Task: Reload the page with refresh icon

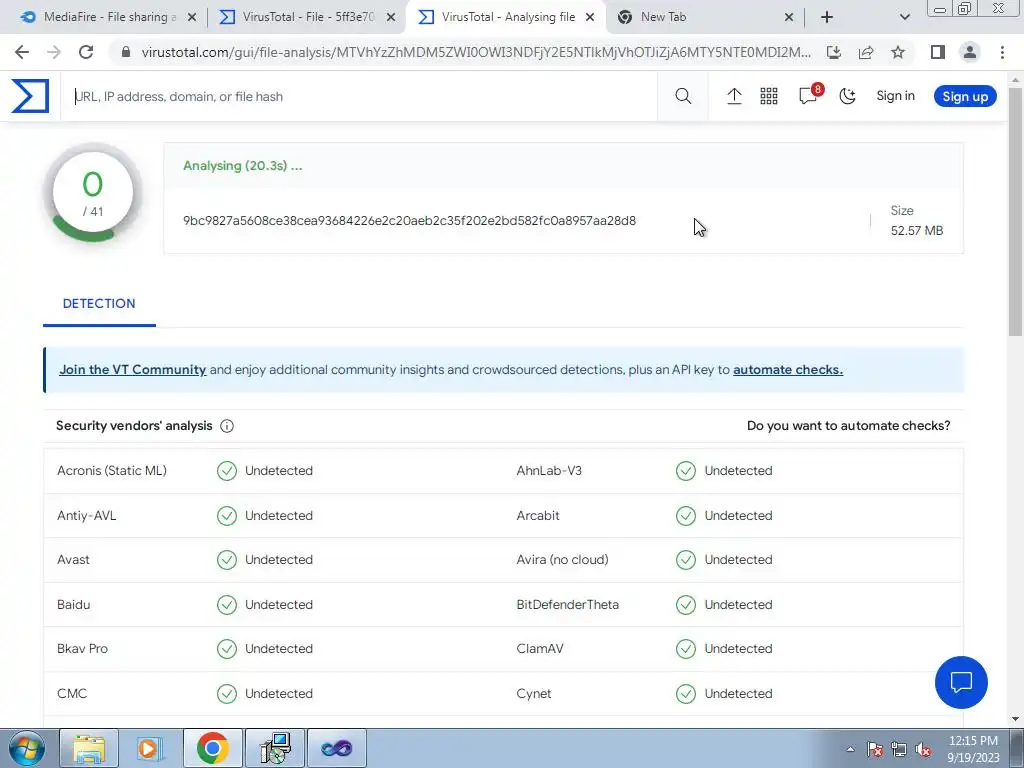Action: (x=86, y=52)
